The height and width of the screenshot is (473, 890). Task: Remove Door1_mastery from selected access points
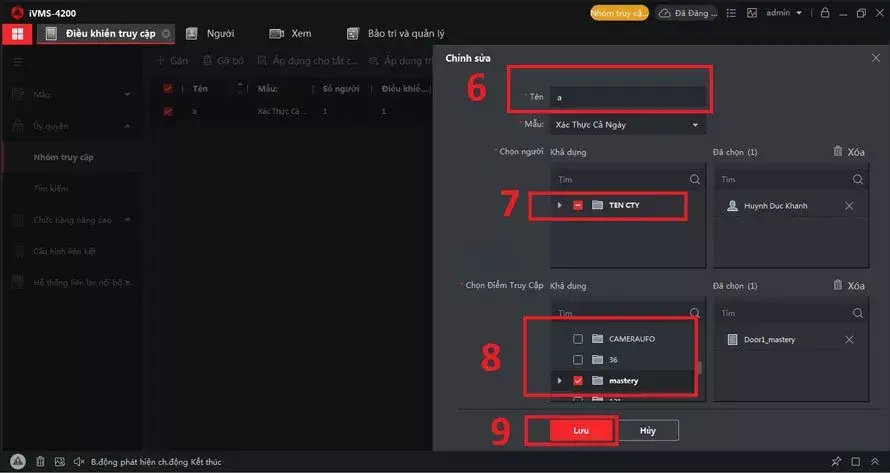pyautogui.click(x=849, y=340)
